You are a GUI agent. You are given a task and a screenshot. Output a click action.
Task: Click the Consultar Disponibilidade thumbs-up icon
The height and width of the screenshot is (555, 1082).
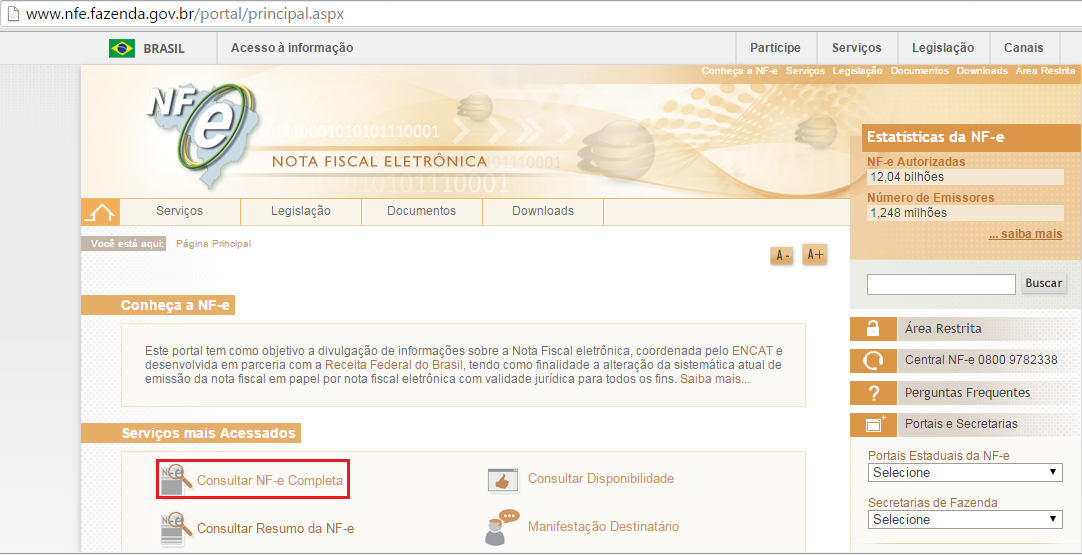[503, 480]
